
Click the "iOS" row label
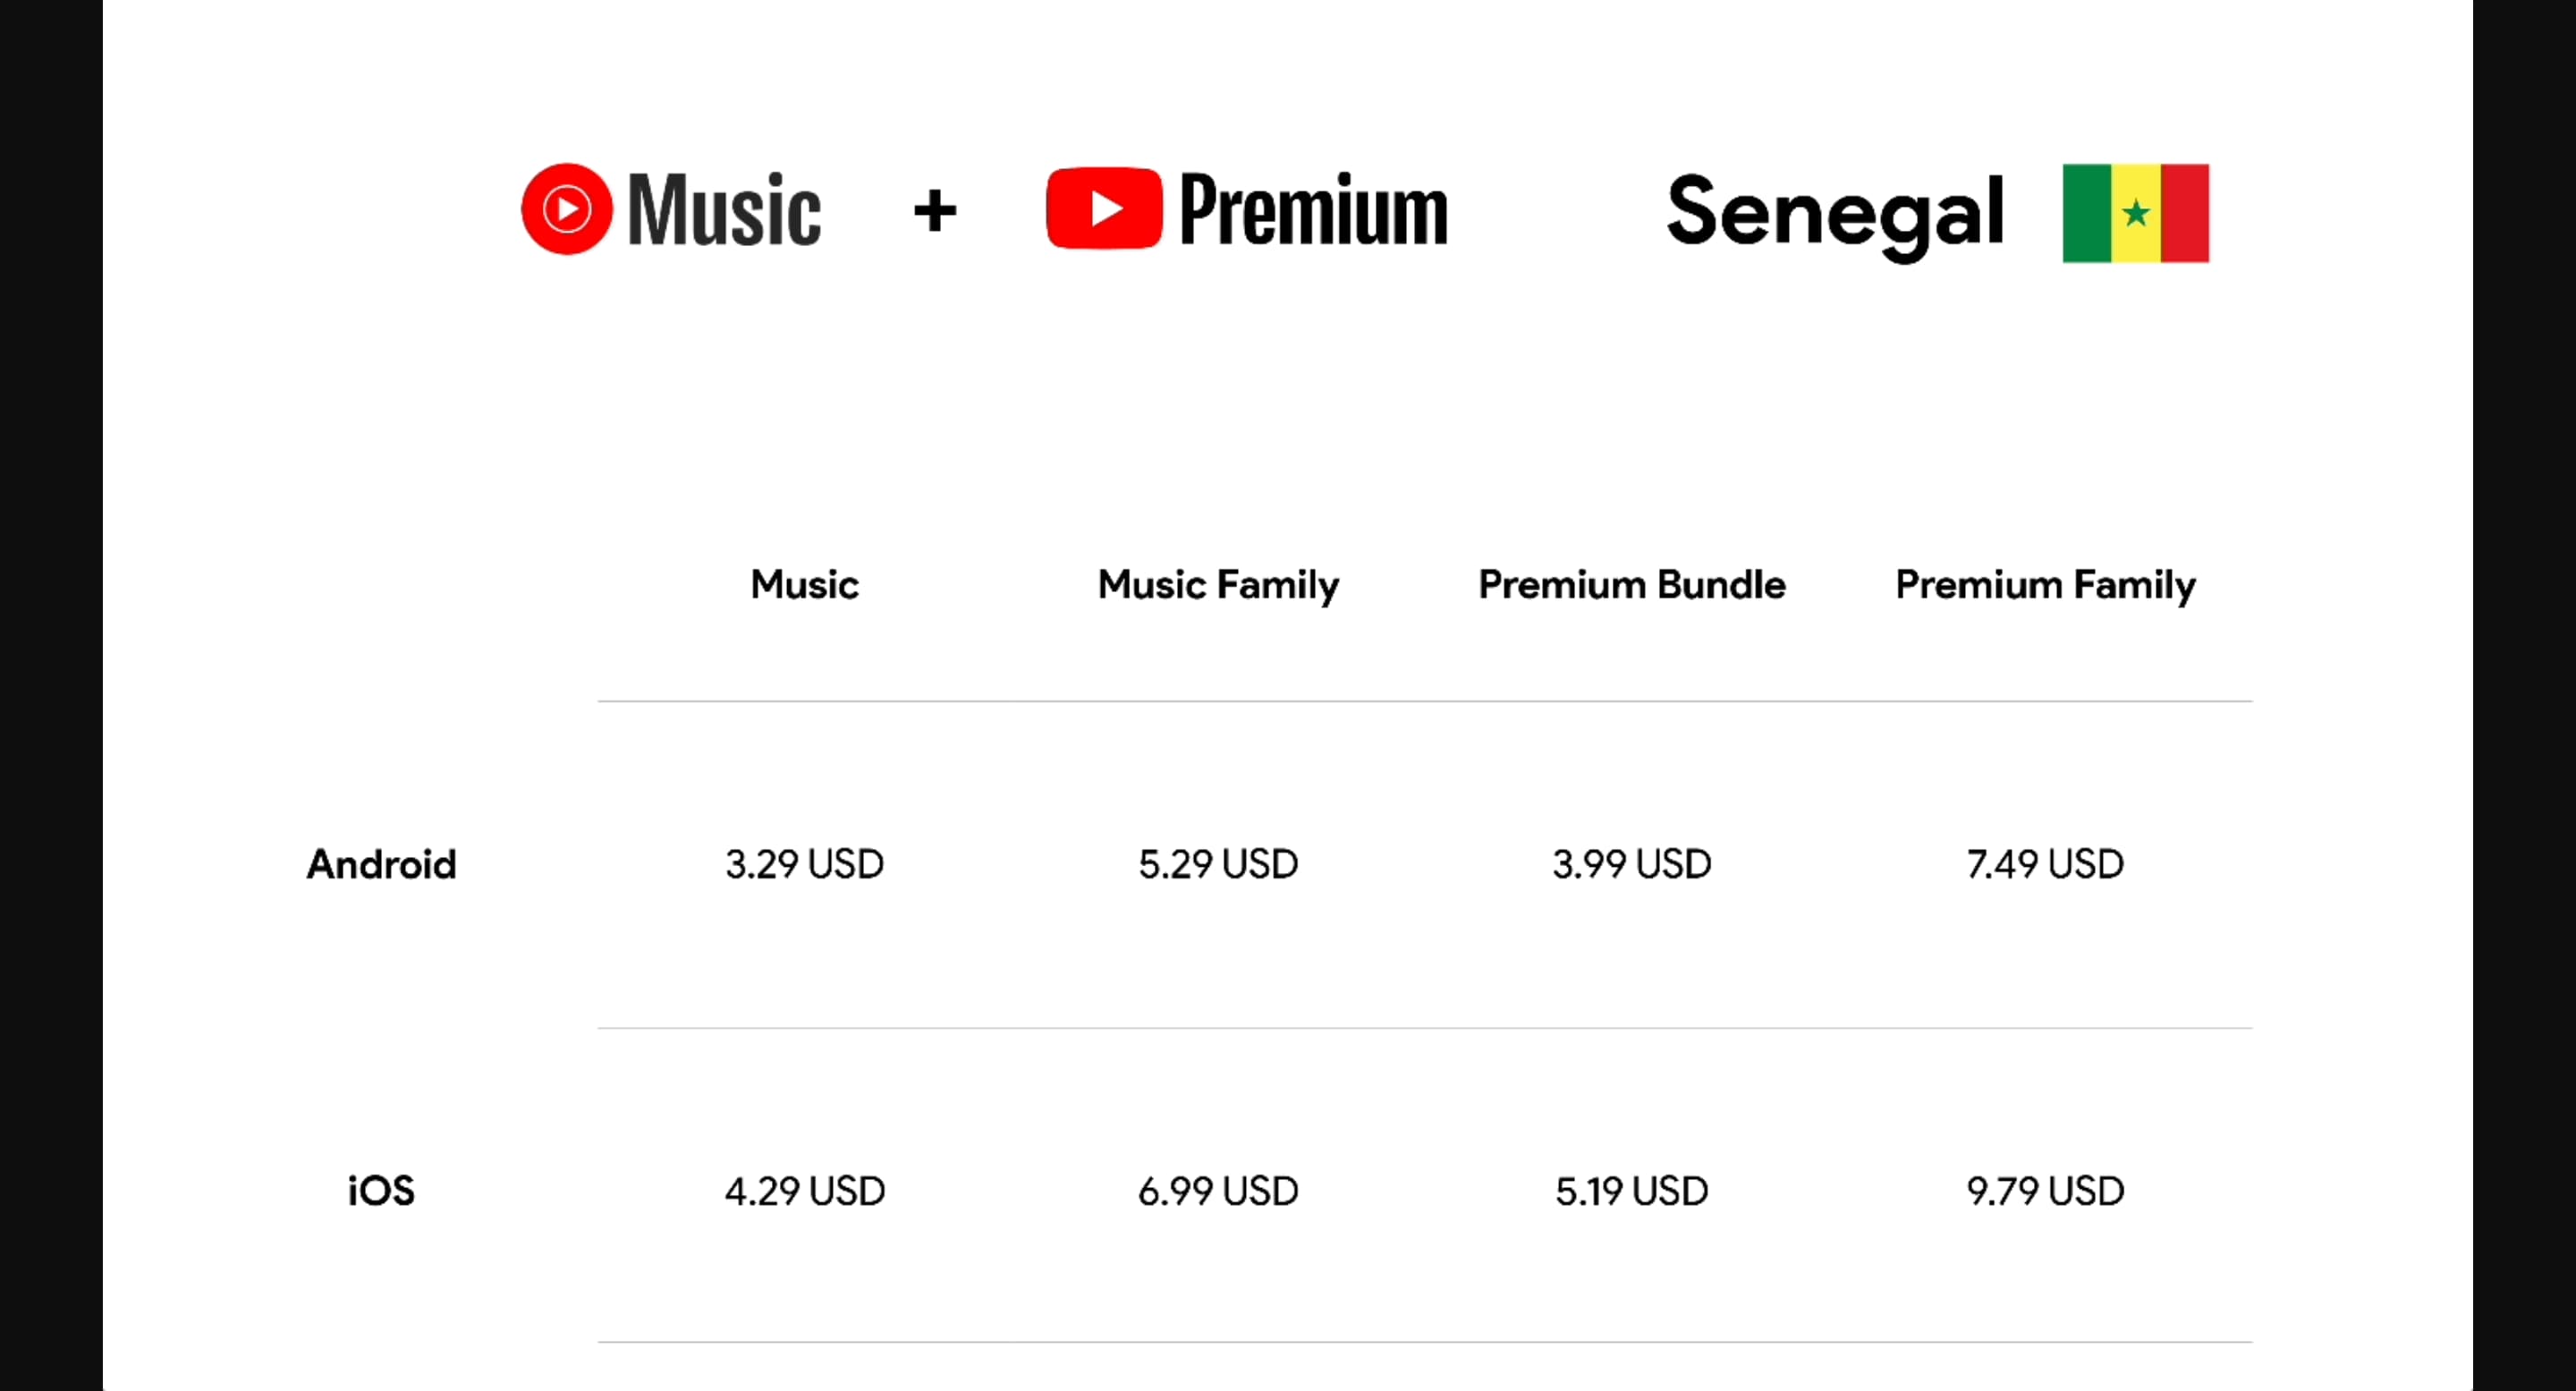click(x=381, y=1191)
